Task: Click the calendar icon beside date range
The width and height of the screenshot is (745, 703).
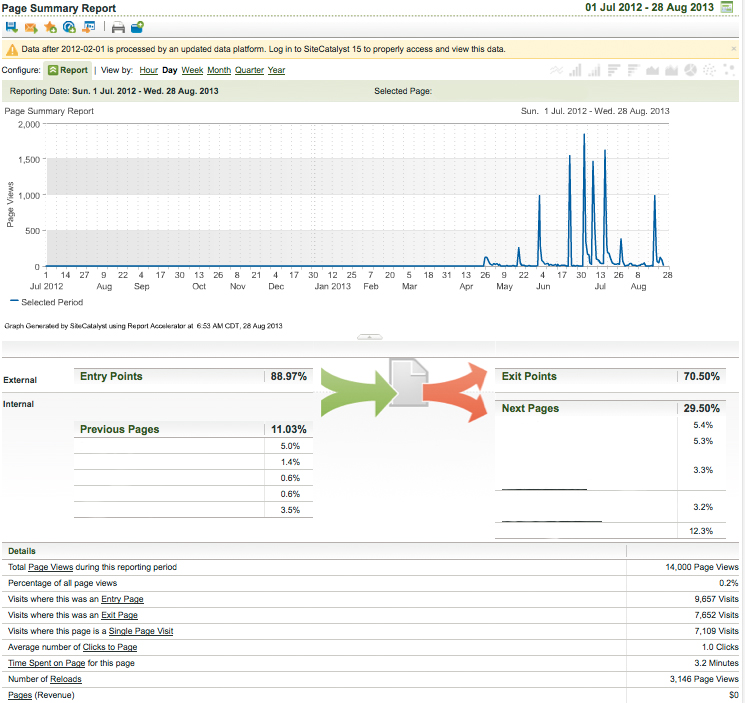Action: [x=726, y=7]
